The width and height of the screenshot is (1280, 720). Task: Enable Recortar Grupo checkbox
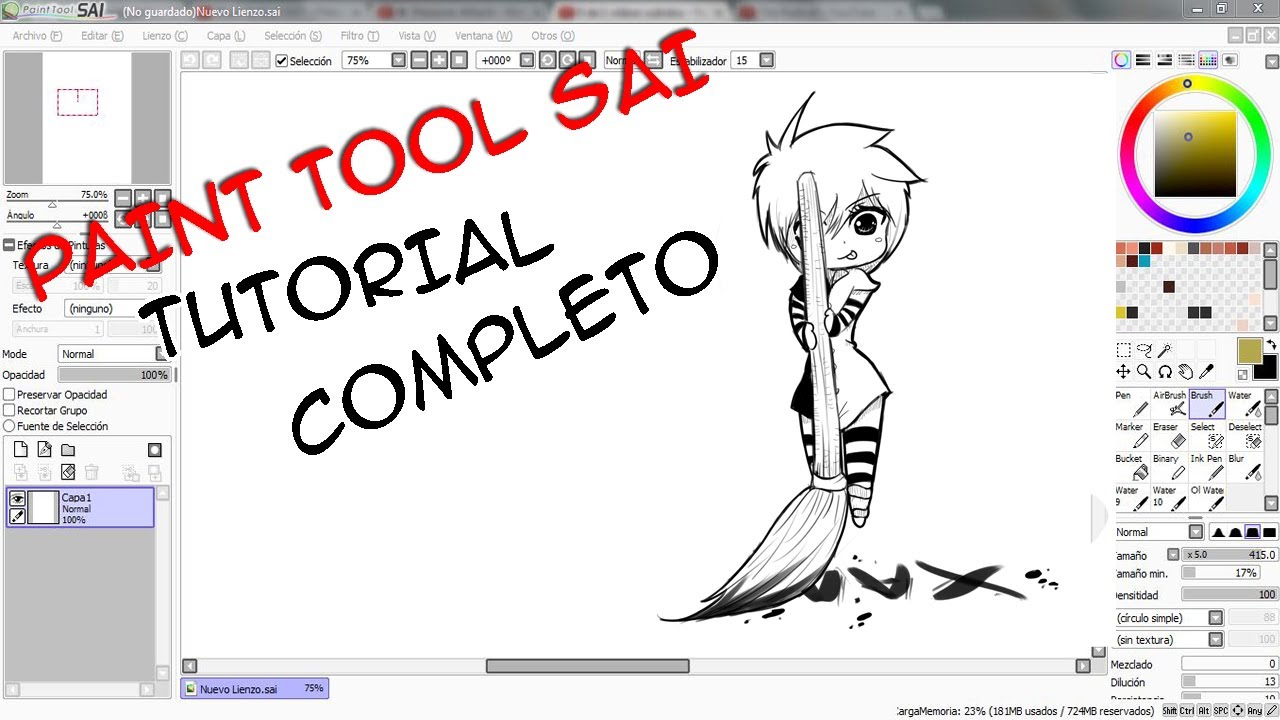point(9,410)
